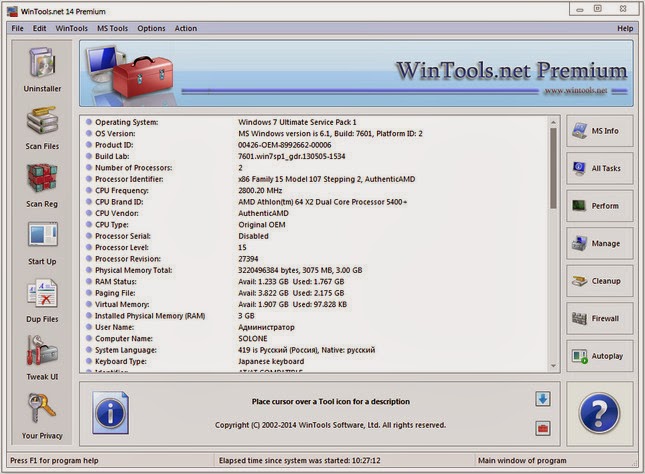Viewport: 645px width, 474px height.
Task: Select the Processor Revision row
Action: pyautogui.click(x=316, y=259)
